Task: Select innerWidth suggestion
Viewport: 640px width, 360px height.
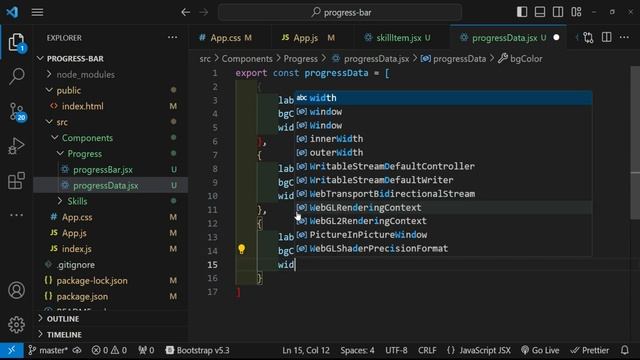Action: (444, 139)
